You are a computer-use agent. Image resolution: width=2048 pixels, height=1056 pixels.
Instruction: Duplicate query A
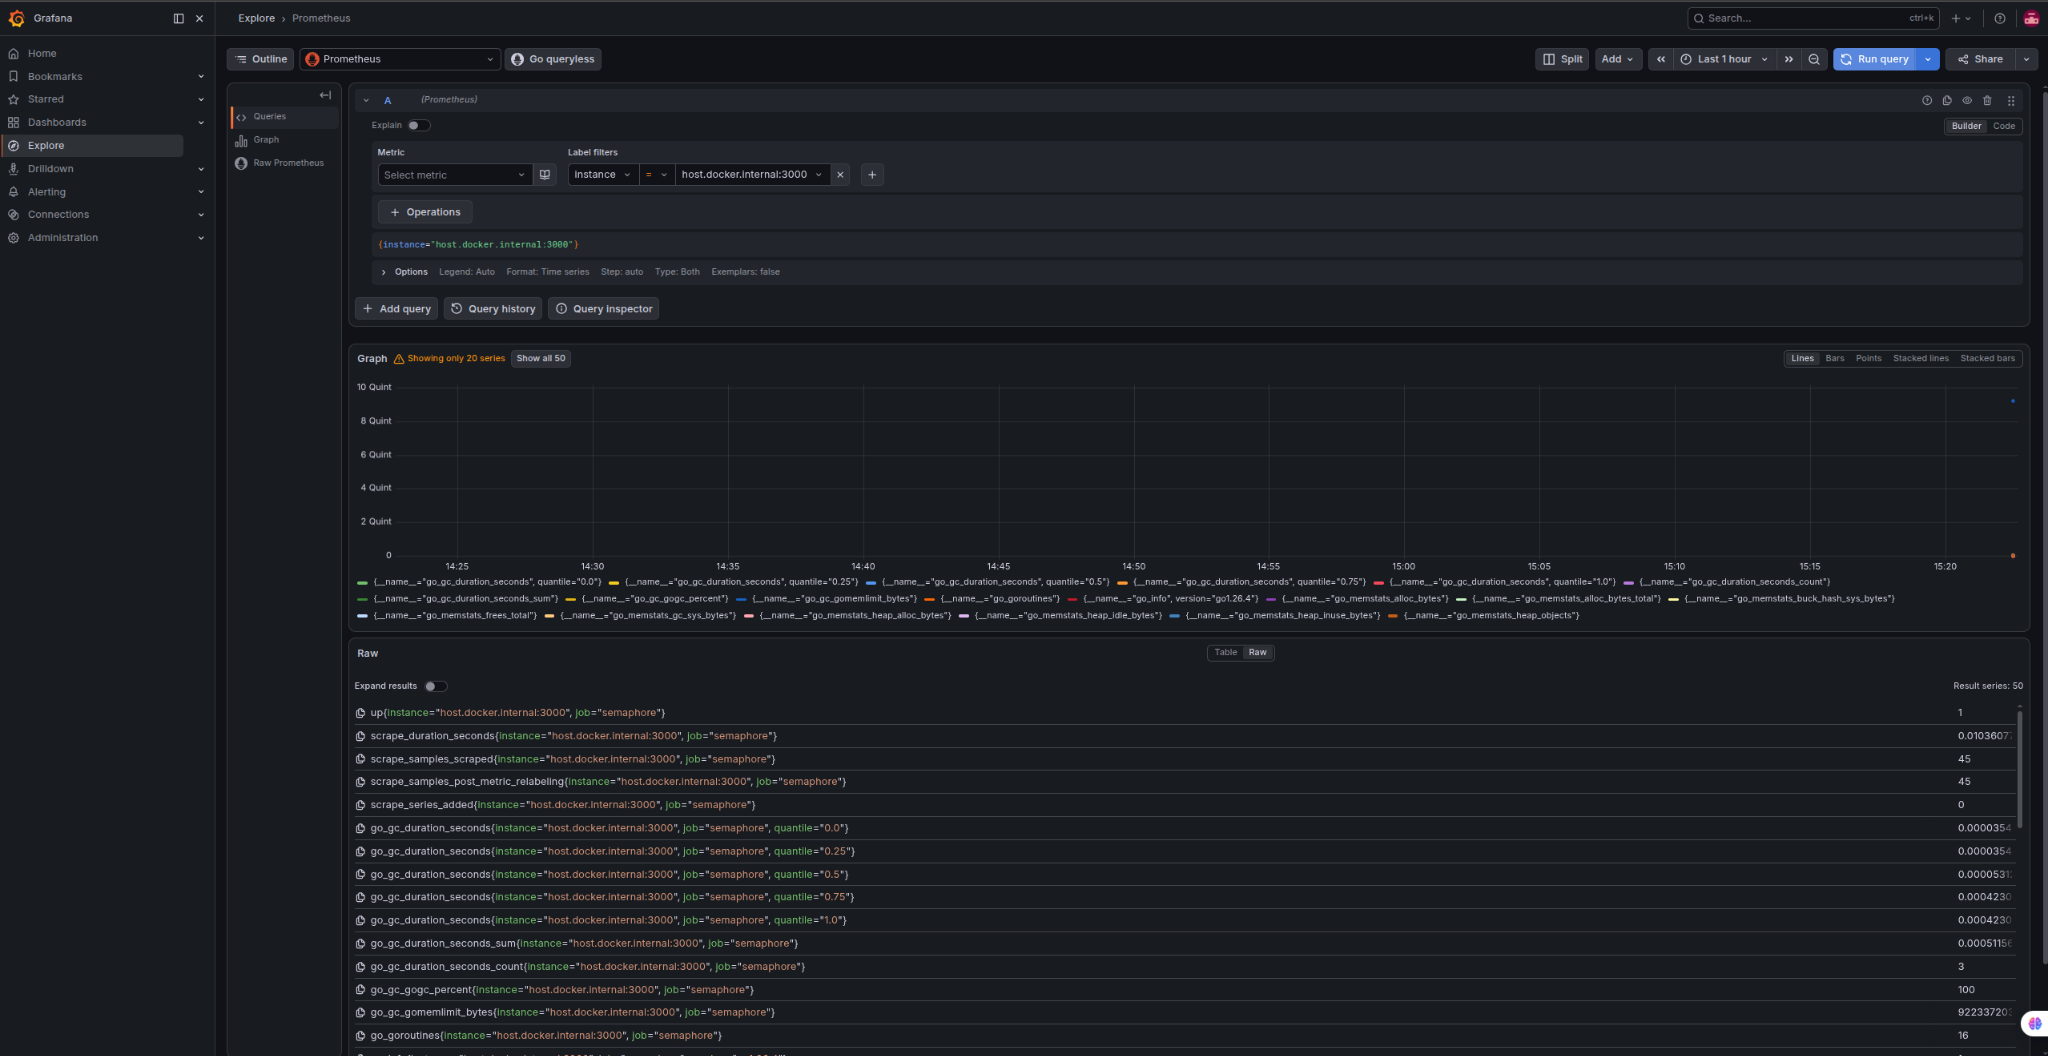[1947, 100]
